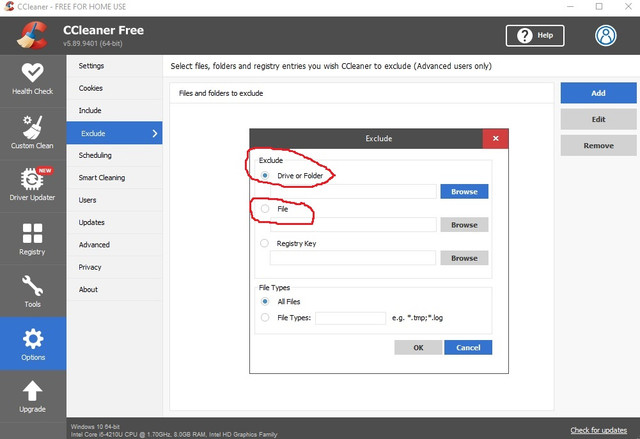The width and height of the screenshot is (640, 439).
Task: Select the Exclude options page
Action: (114, 133)
